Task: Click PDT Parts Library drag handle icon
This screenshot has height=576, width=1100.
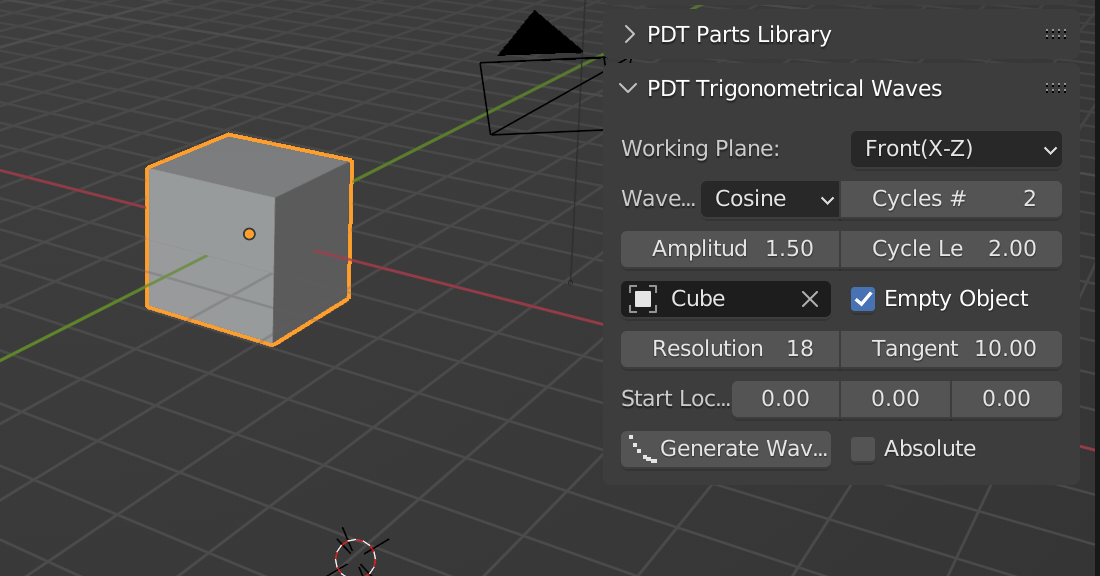Action: pos(1055,34)
